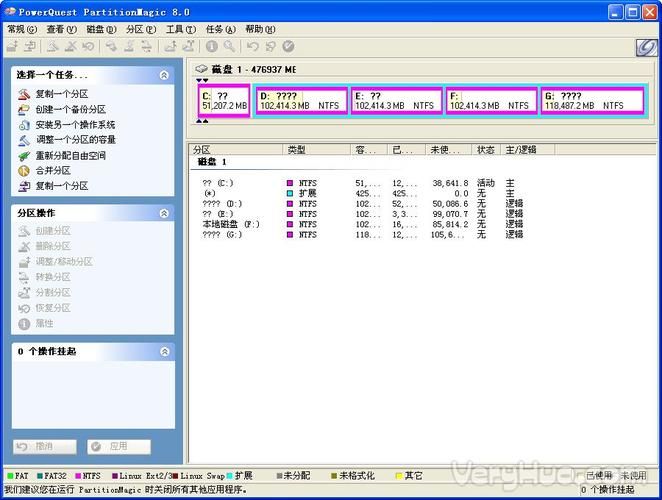Viewport: 662px width, 500px height.
Task: Choose the 创建一个备份分区 task link
Action: click(71, 109)
